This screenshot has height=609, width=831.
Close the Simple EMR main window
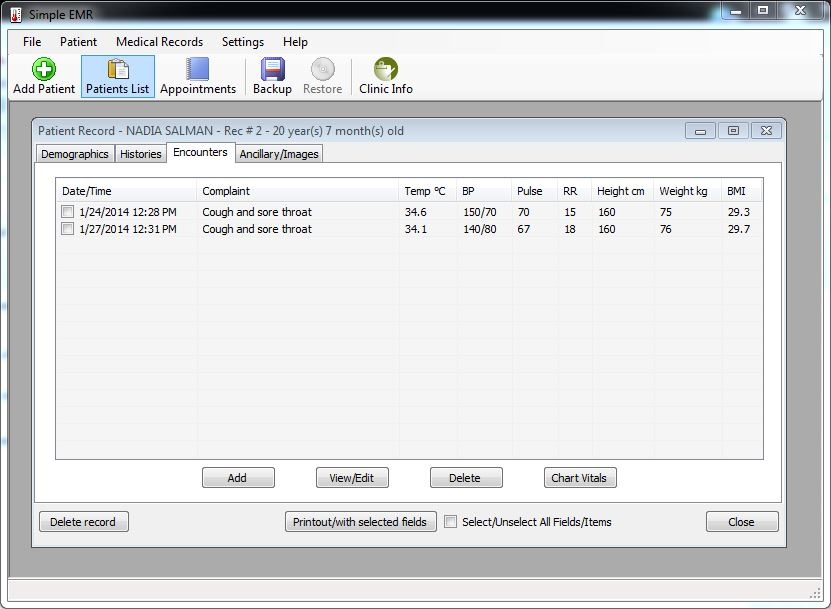[800, 11]
